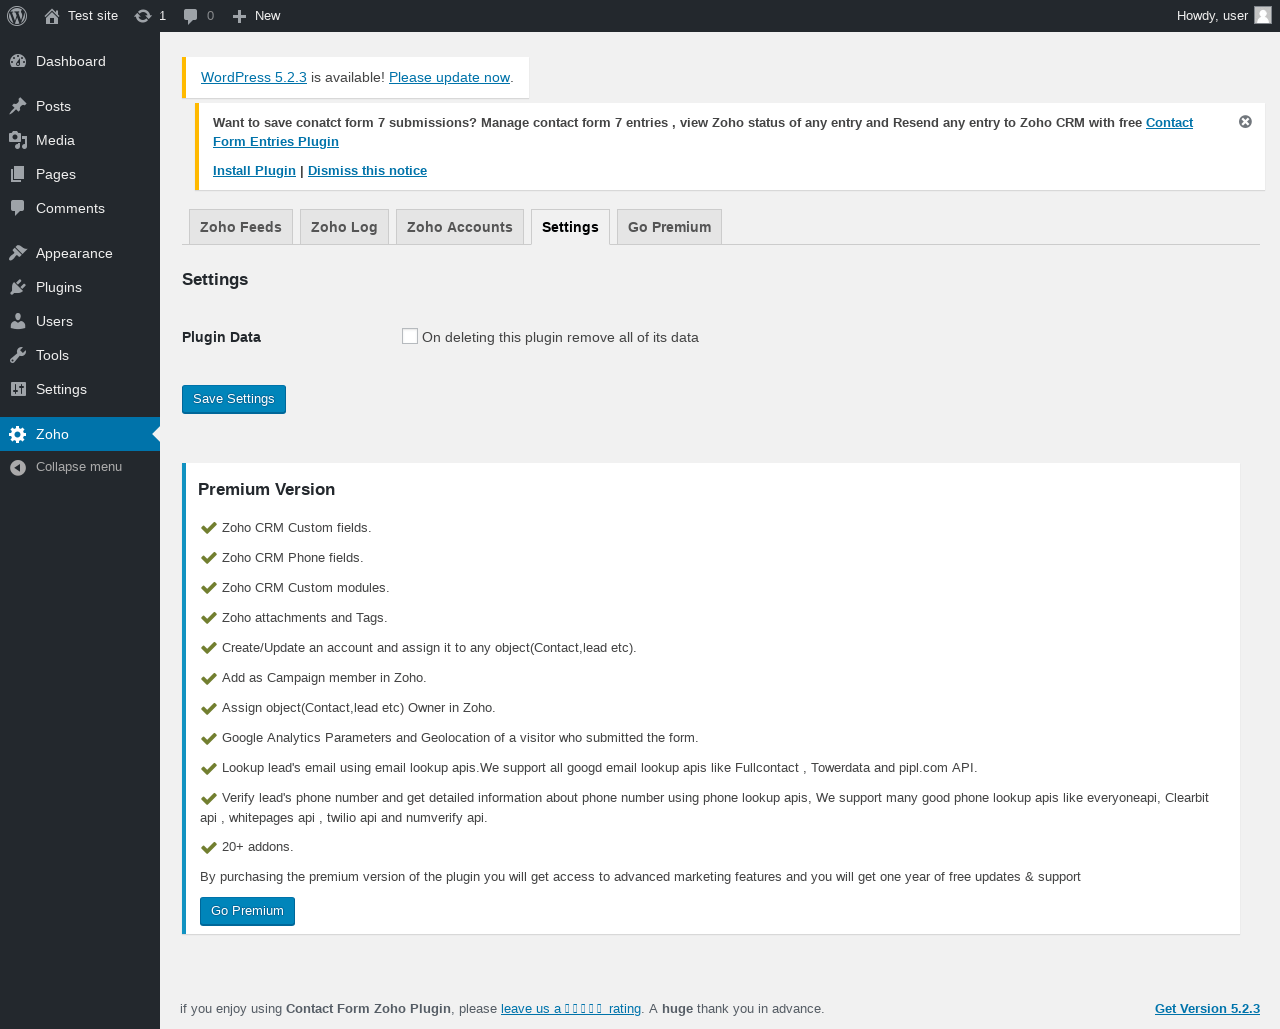This screenshot has height=1029, width=1280.
Task: Click the Appearance brush icon
Action: pyautogui.click(x=18, y=253)
